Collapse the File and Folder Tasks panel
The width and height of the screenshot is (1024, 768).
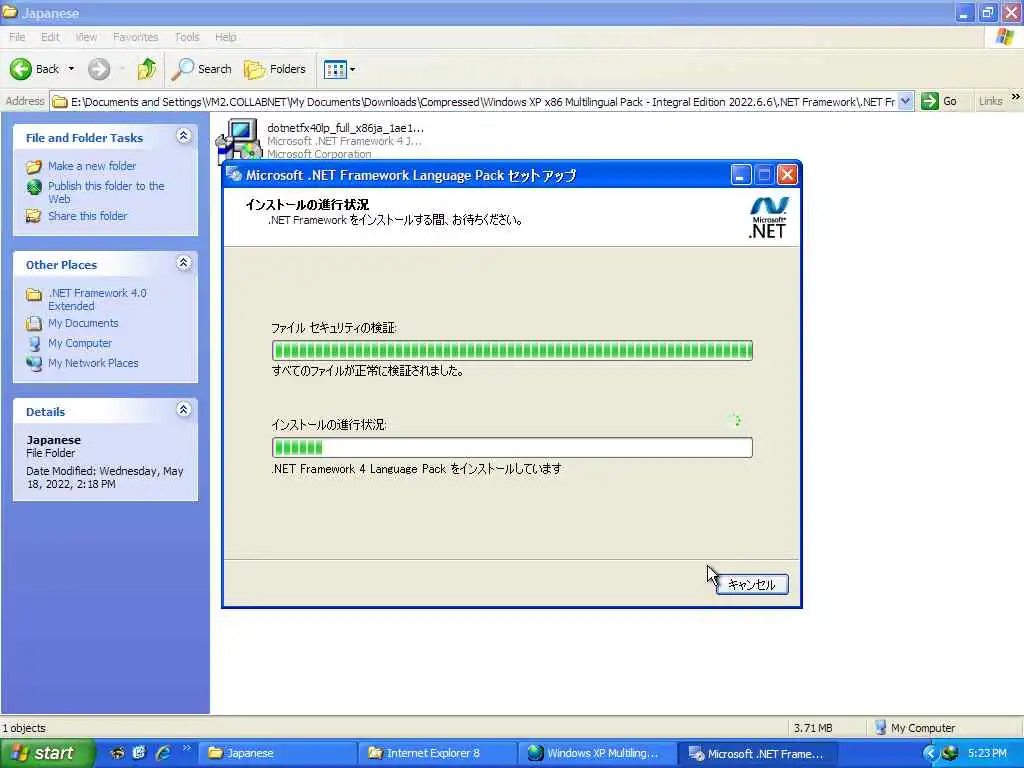pos(184,136)
